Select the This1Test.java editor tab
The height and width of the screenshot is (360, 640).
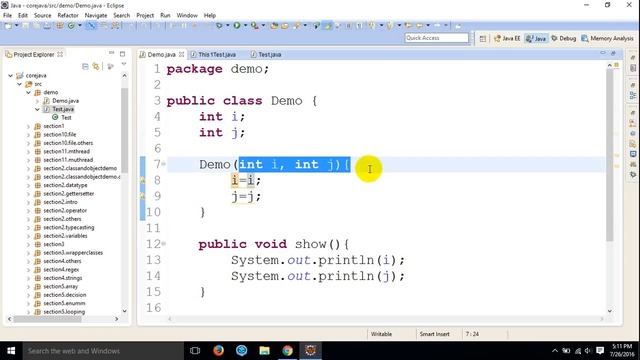click(x=213, y=54)
